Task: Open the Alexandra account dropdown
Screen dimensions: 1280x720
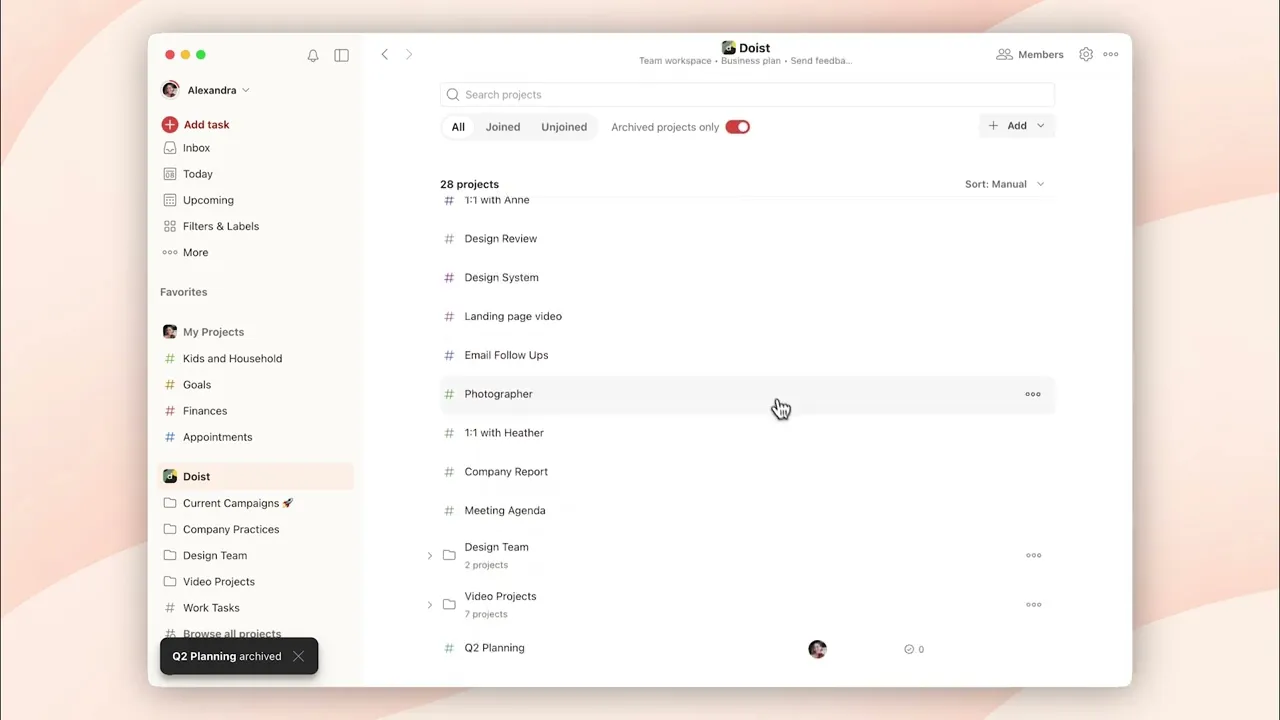Action: point(206,90)
